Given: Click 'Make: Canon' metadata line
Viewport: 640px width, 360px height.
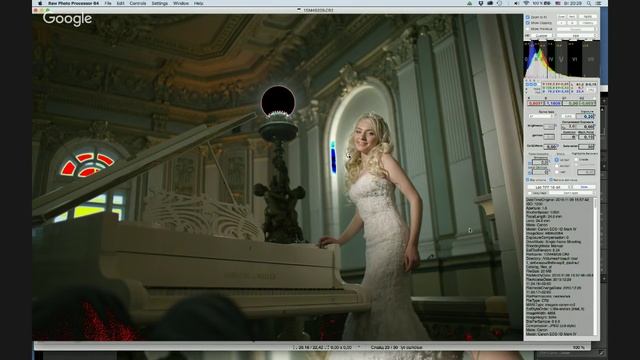Looking at the screenshot, I should click(536, 225).
